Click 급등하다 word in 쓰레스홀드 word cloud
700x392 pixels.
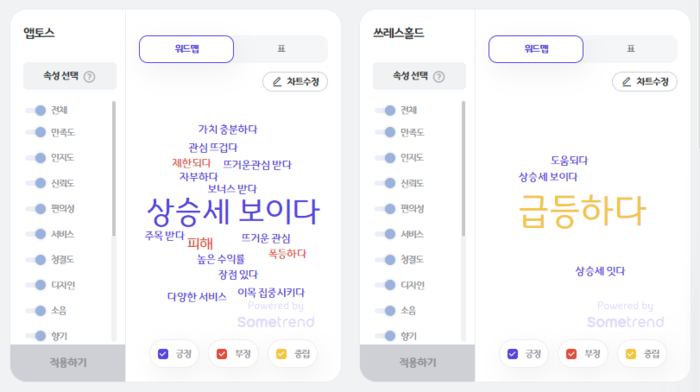coord(583,212)
